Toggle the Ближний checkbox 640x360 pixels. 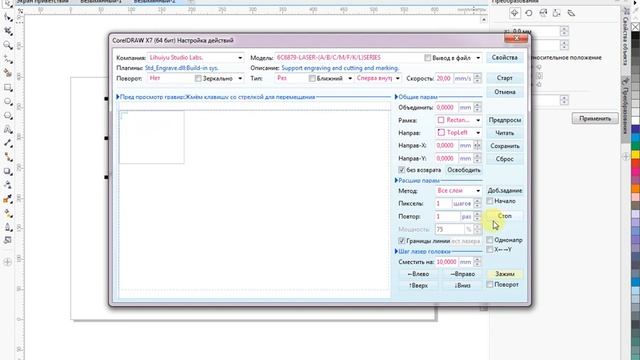point(312,78)
